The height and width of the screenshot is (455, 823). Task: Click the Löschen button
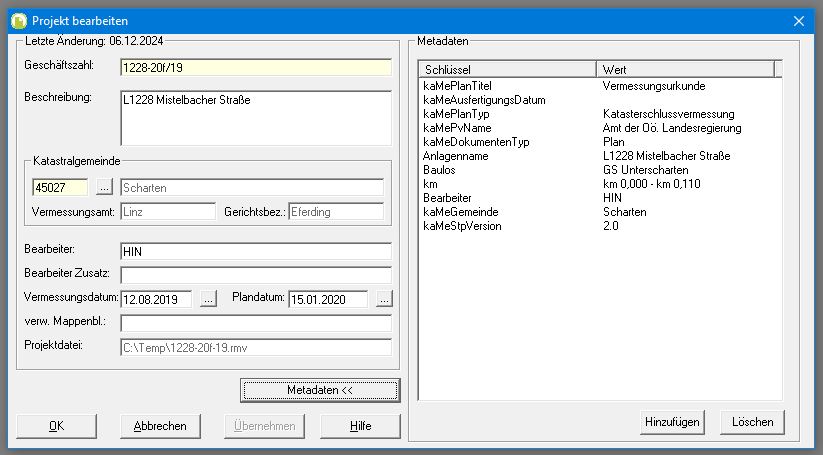pos(751,421)
